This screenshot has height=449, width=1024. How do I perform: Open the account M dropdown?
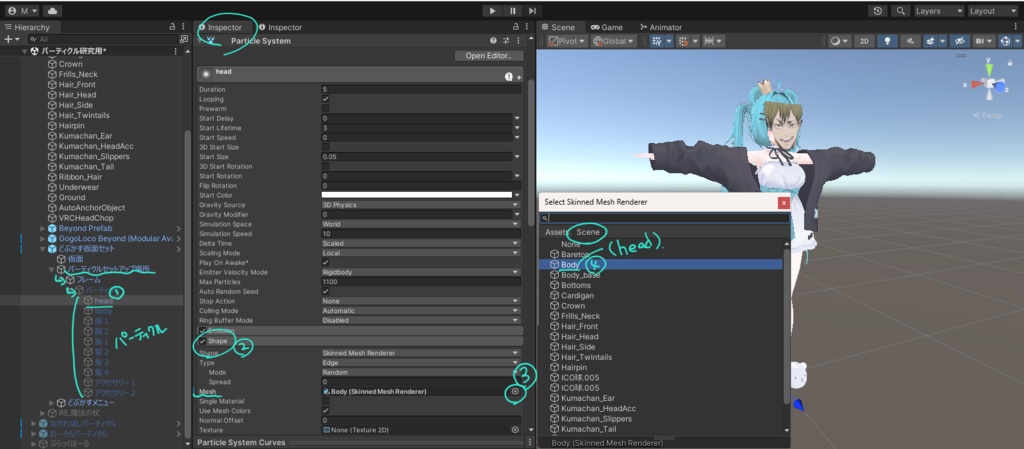click(23, 11)
